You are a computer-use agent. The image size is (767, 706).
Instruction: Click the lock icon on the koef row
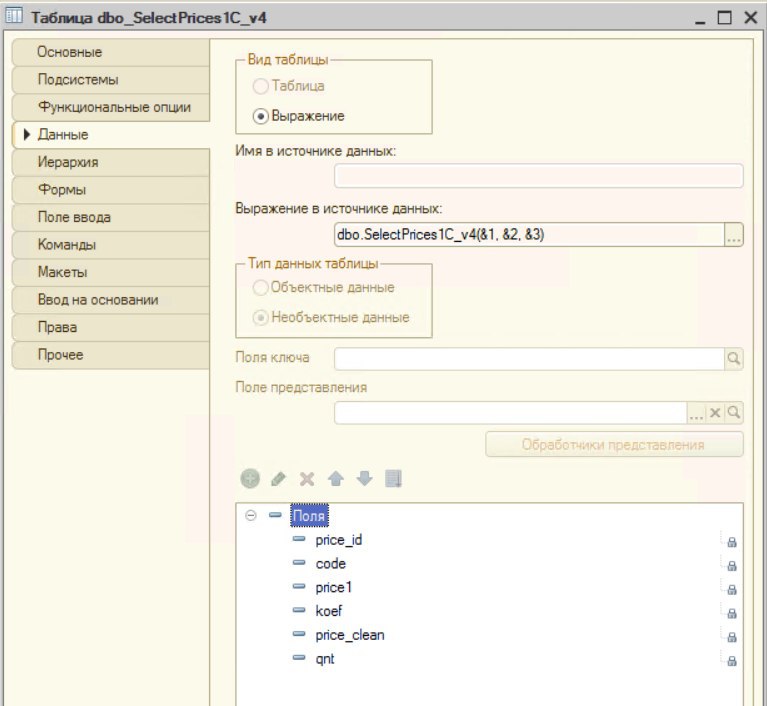pos(732,613)
